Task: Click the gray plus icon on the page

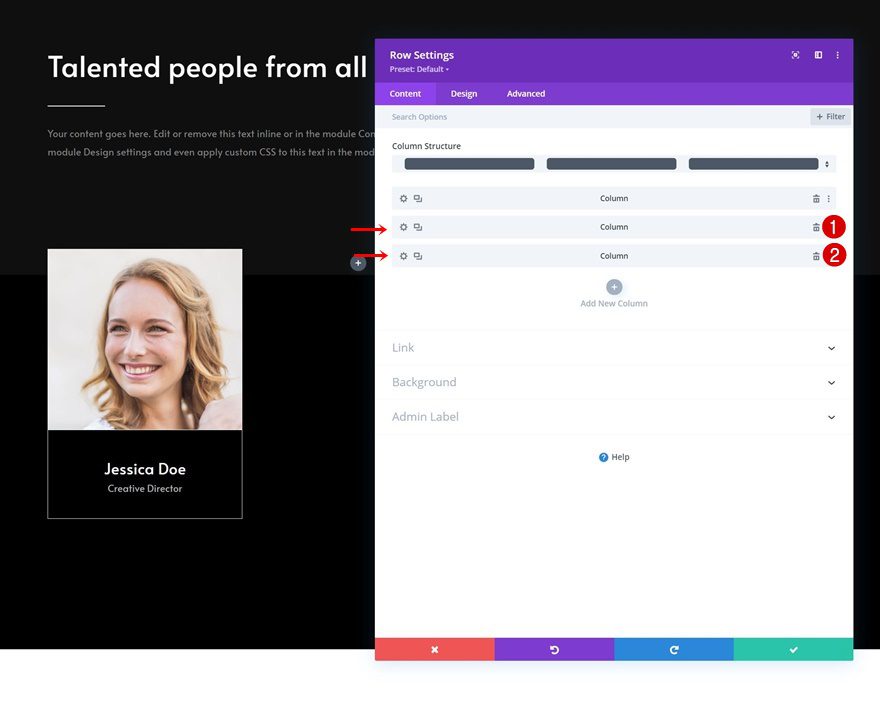Action: (x=358, y=262)
